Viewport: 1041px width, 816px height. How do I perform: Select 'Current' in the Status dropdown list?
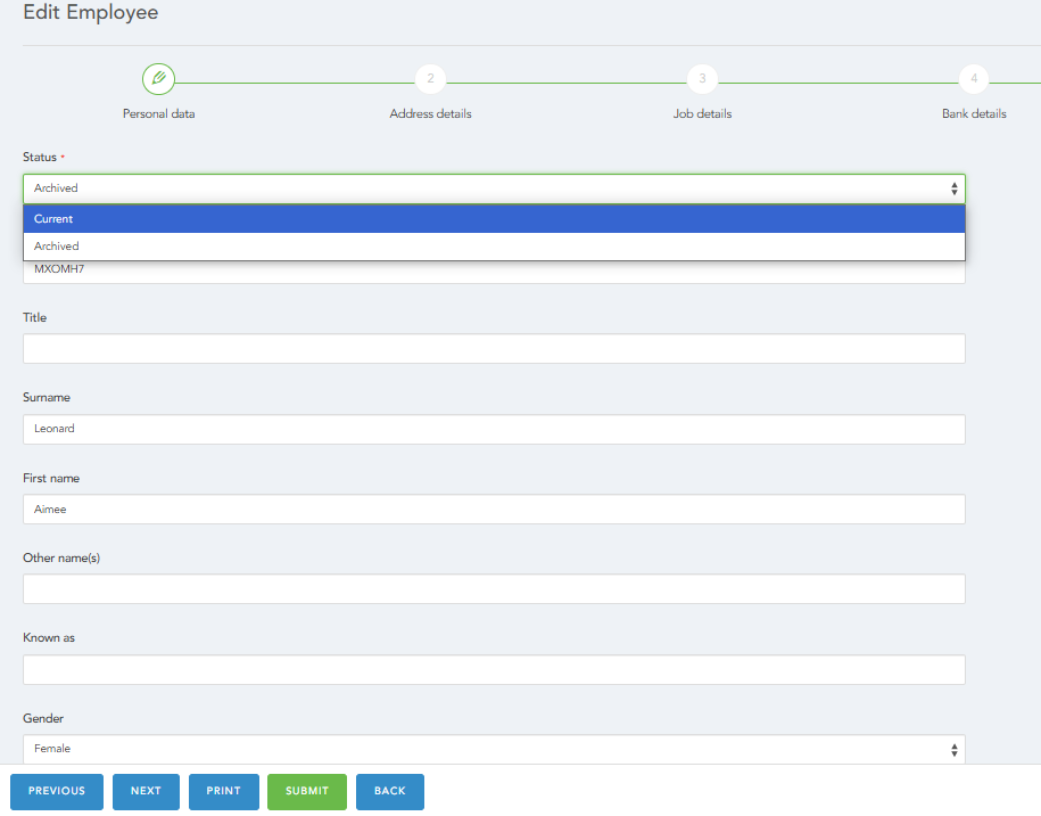click(x=494, y=219)
